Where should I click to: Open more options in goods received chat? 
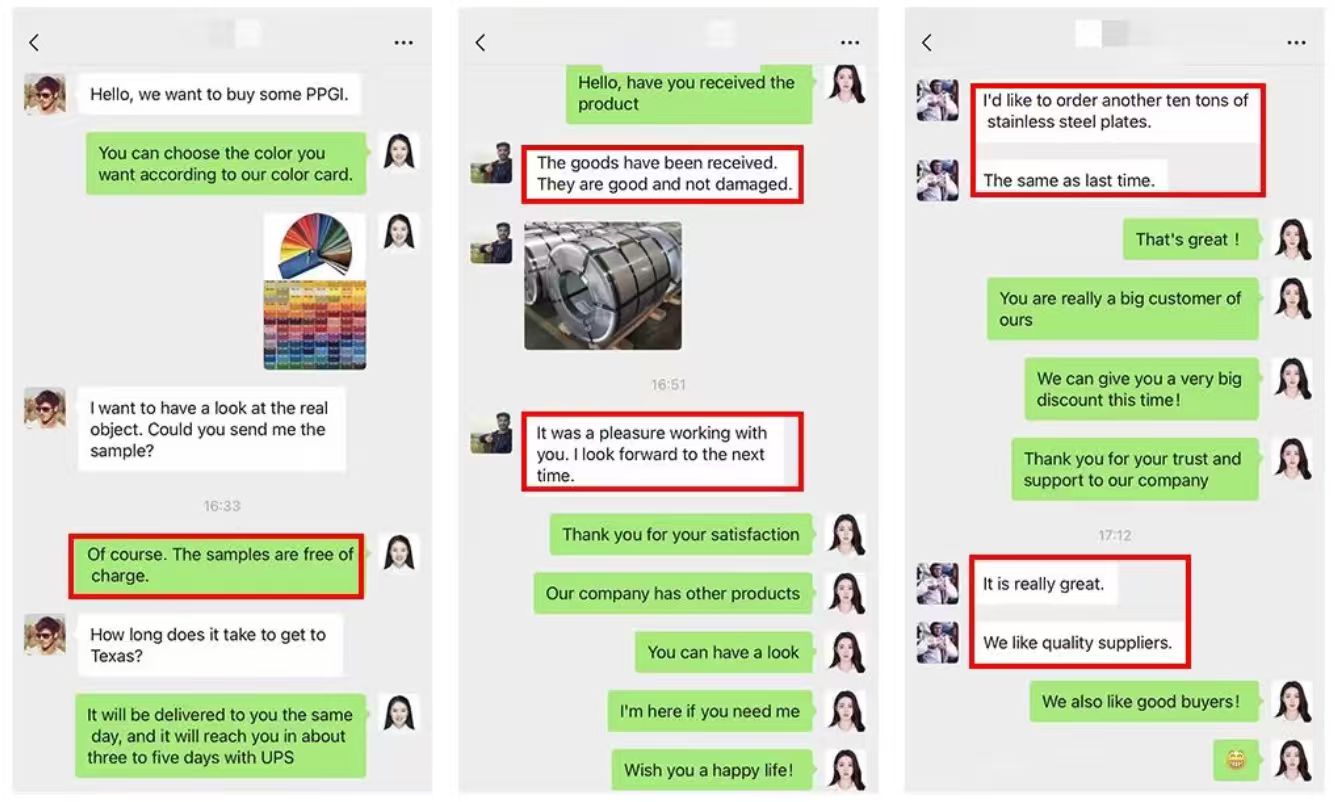click(850, 43)
